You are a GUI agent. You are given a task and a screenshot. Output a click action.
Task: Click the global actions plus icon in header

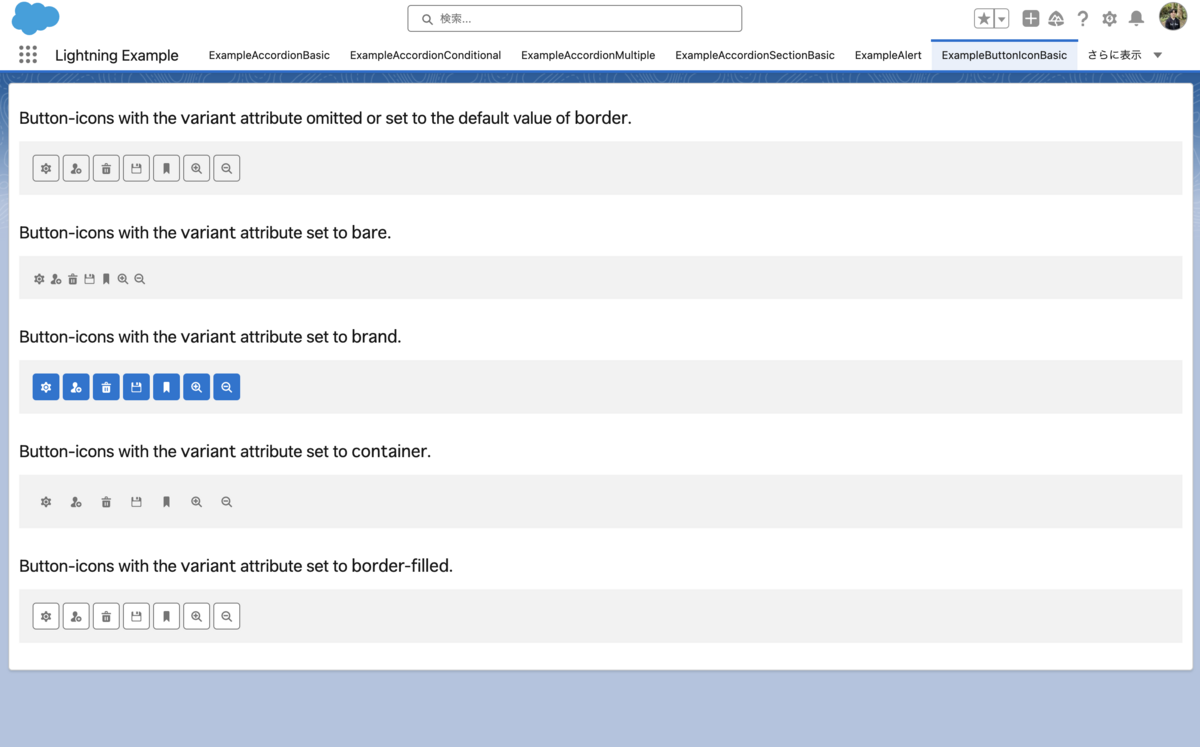(x=1030, y=18)
